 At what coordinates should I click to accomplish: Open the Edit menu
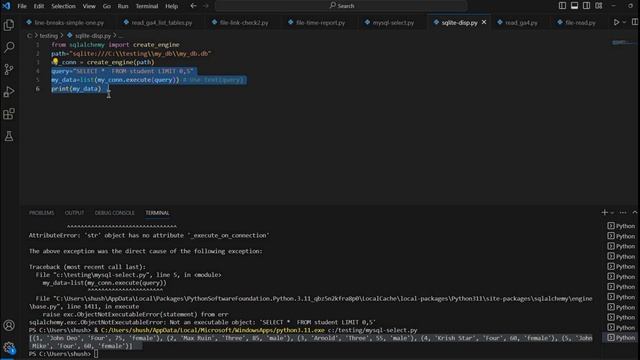[x=39, y=6]
